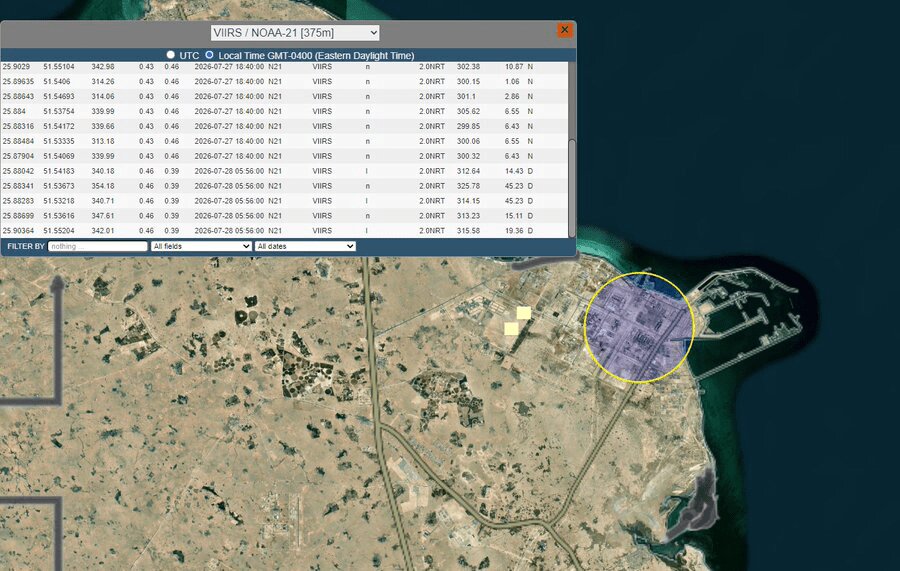Select table row with latitude 25.9029
The height and width of the screenshot is (571, 900).
point(284,67)
